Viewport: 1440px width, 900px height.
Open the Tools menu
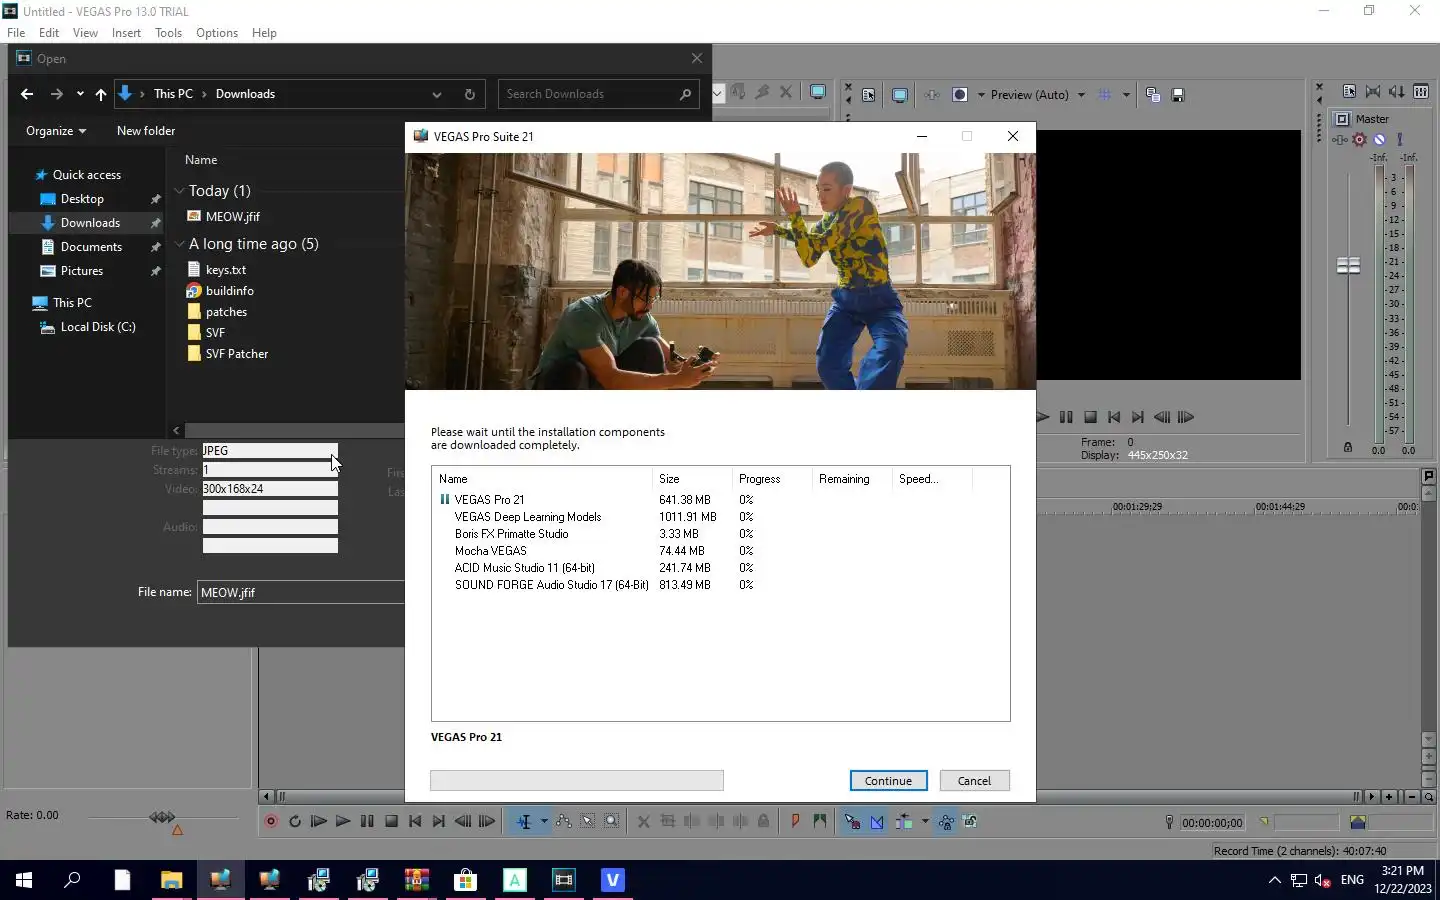point(168,33)
